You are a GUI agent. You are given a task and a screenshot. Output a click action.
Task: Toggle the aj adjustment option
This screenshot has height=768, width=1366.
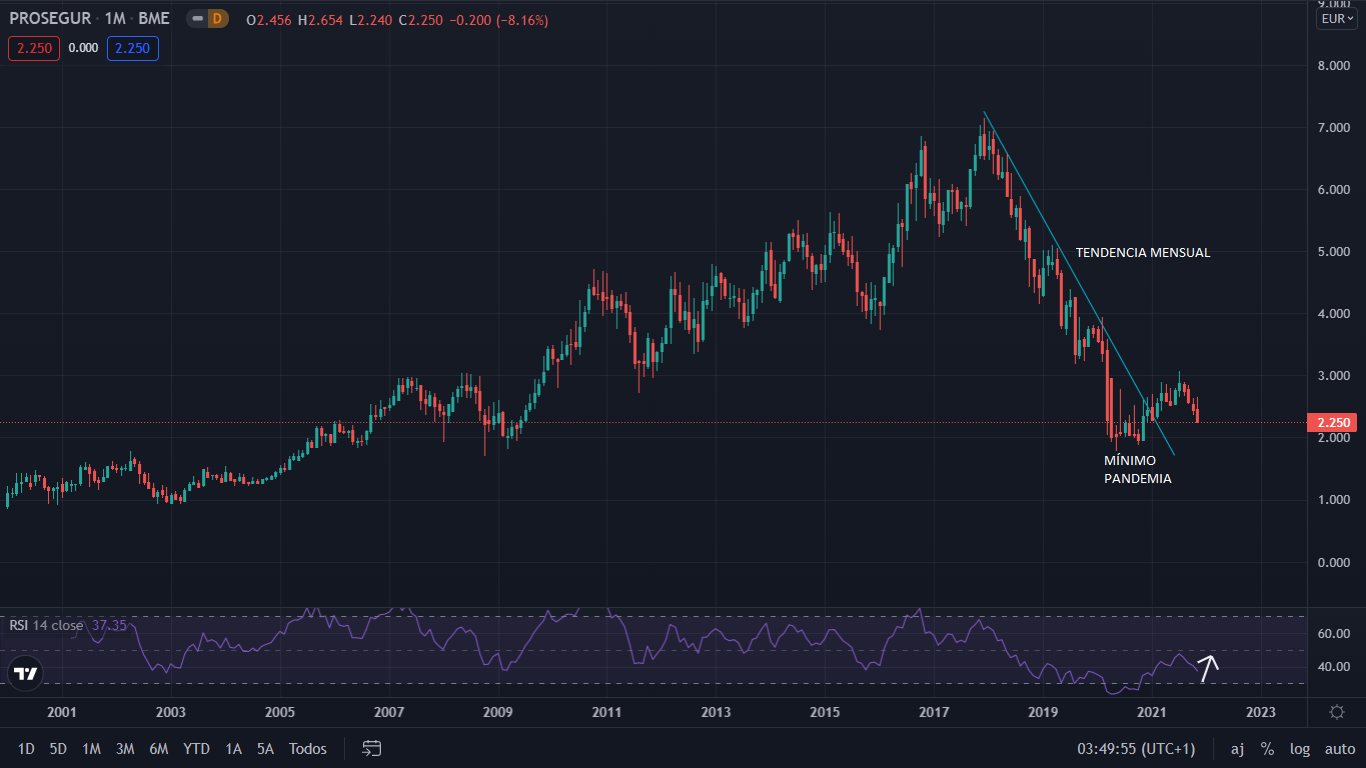click(x=1237, y=748)
